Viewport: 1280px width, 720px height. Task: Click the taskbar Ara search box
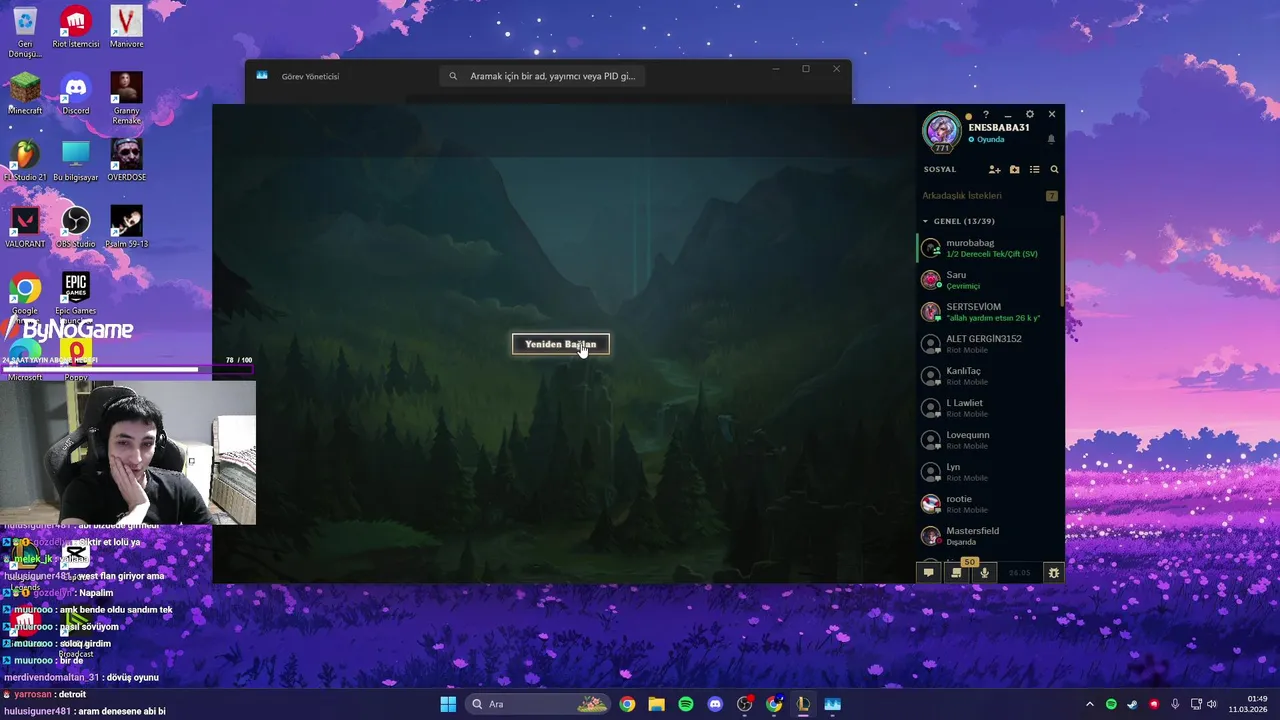[x=538, y=704]
